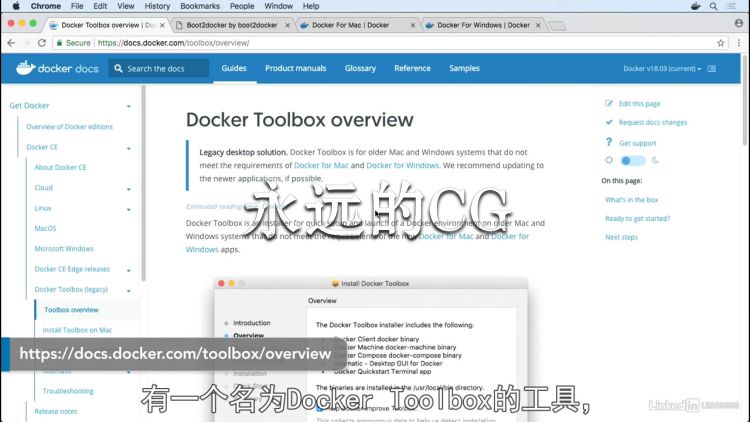Open Troubleshooting sidebar item
Image resolution: width=750 pixels, height=422 pixels.
[68, 391]
